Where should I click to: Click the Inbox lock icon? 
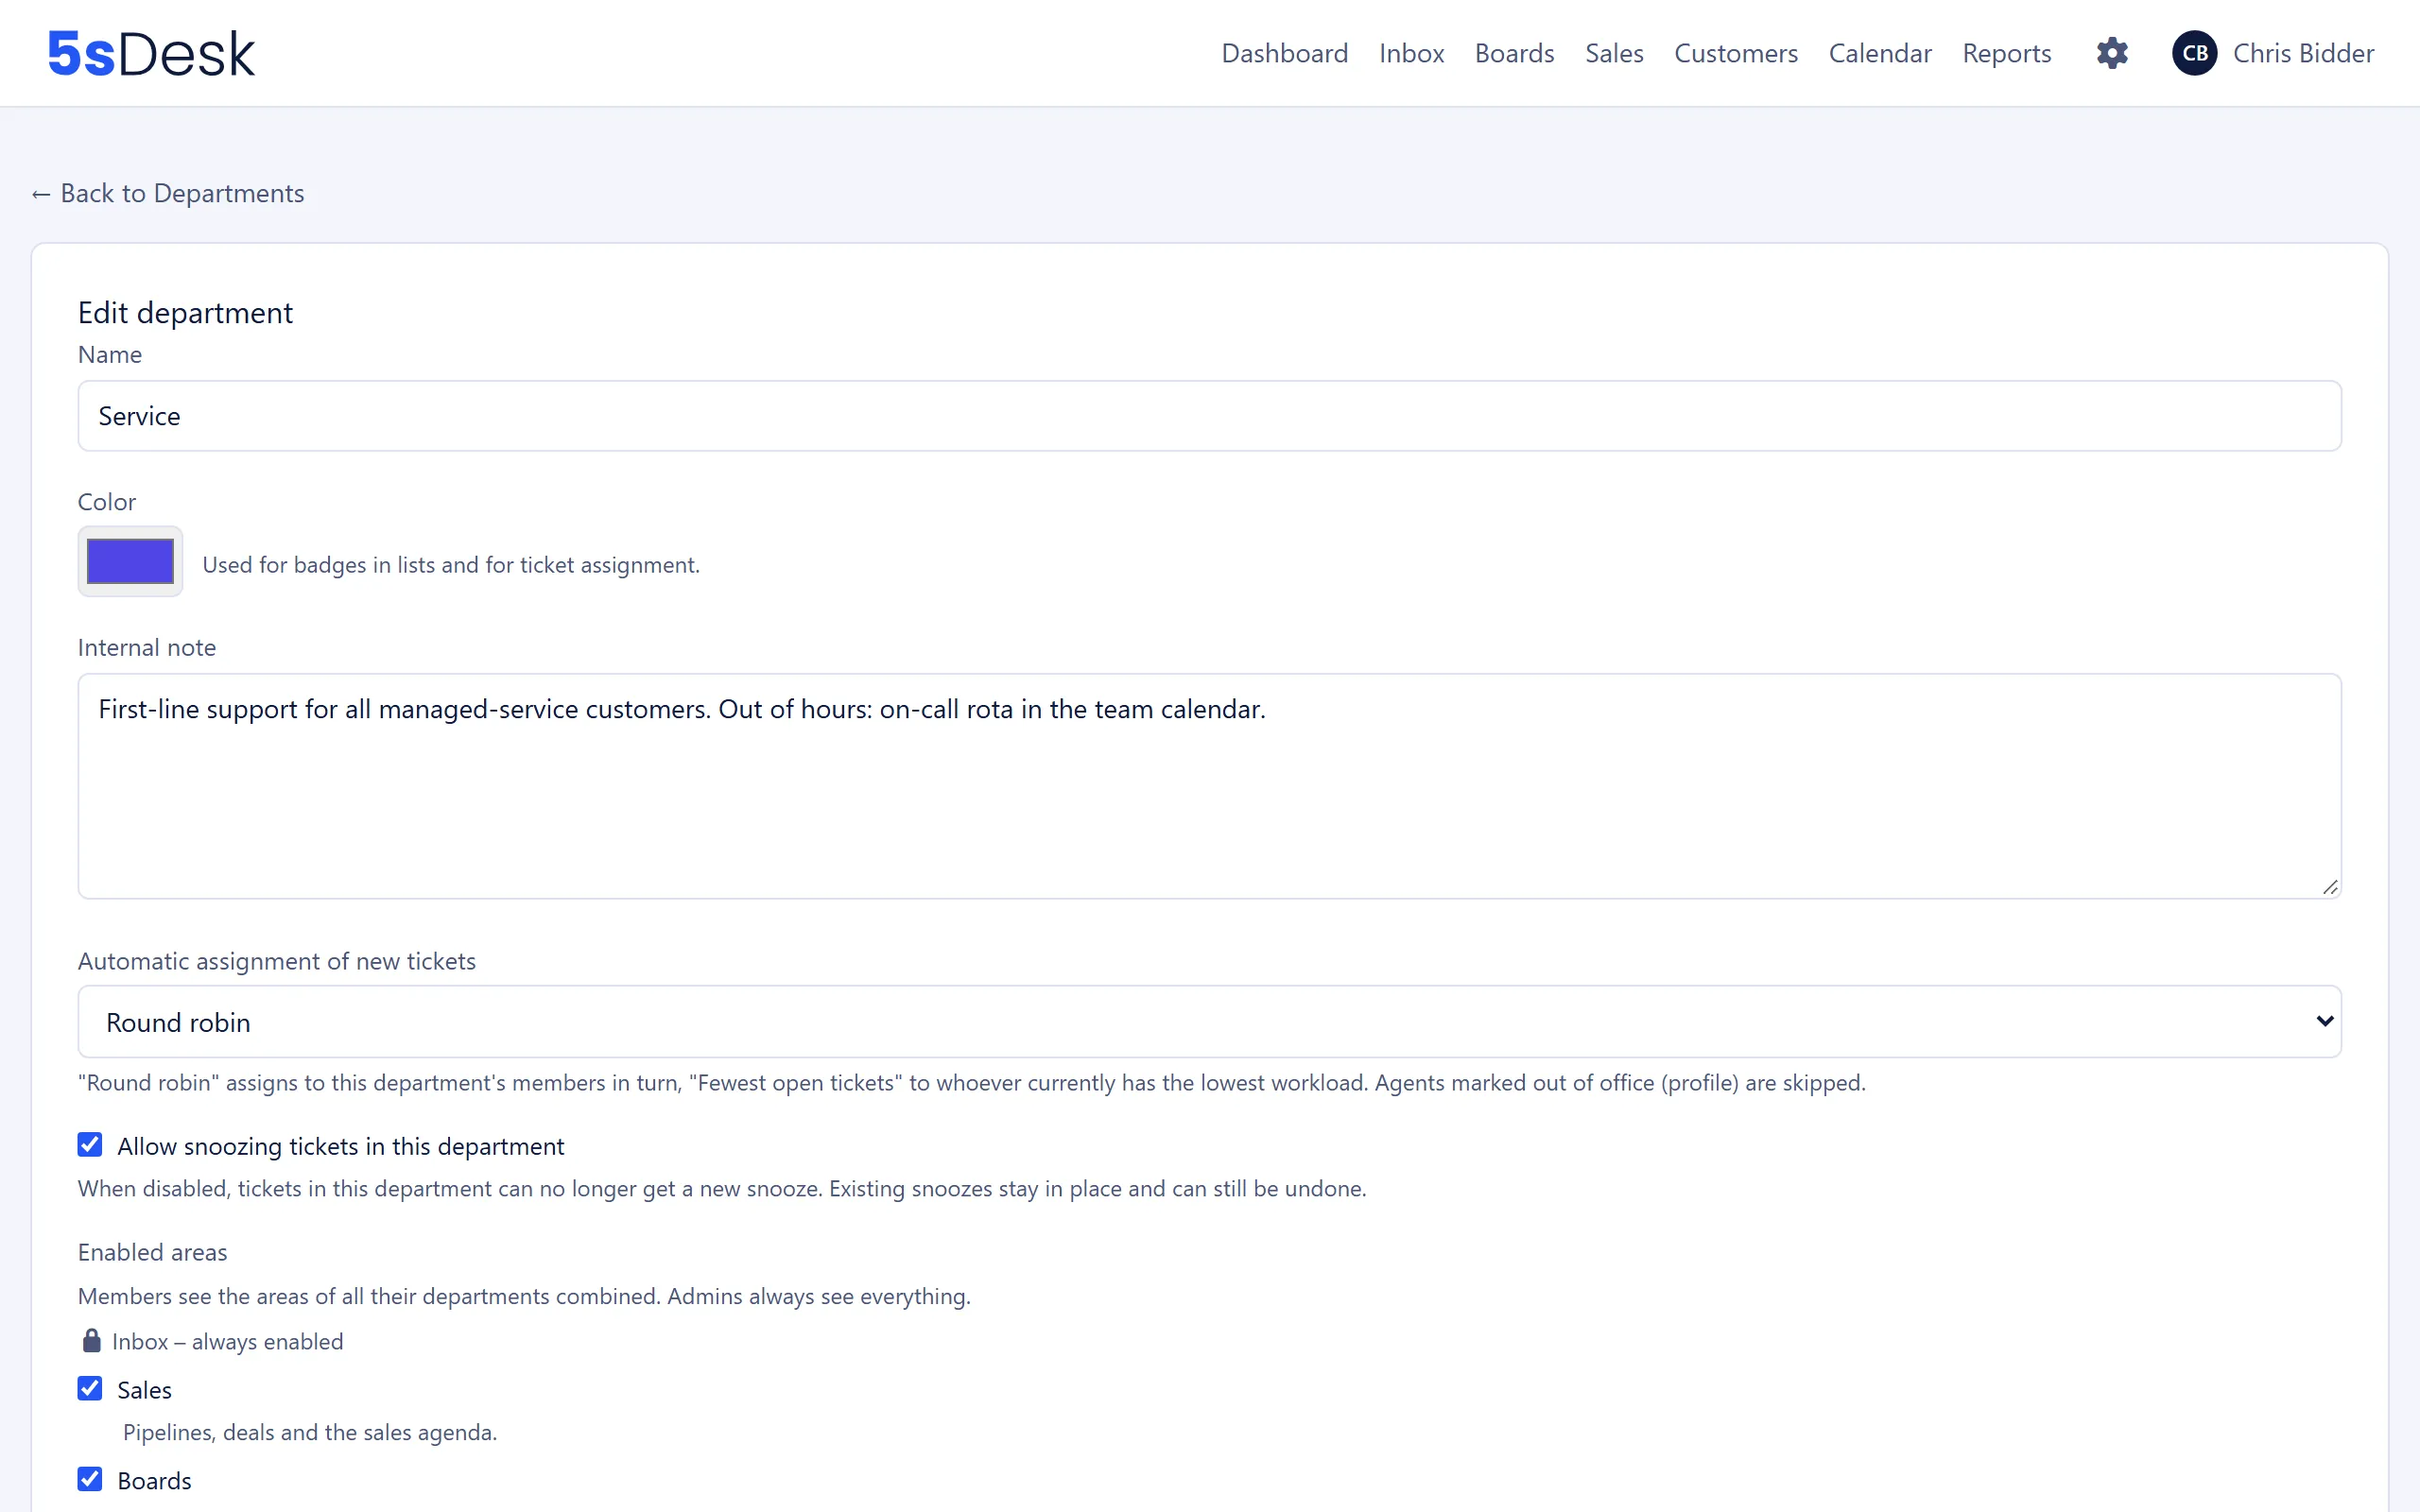coord(91,1340)
